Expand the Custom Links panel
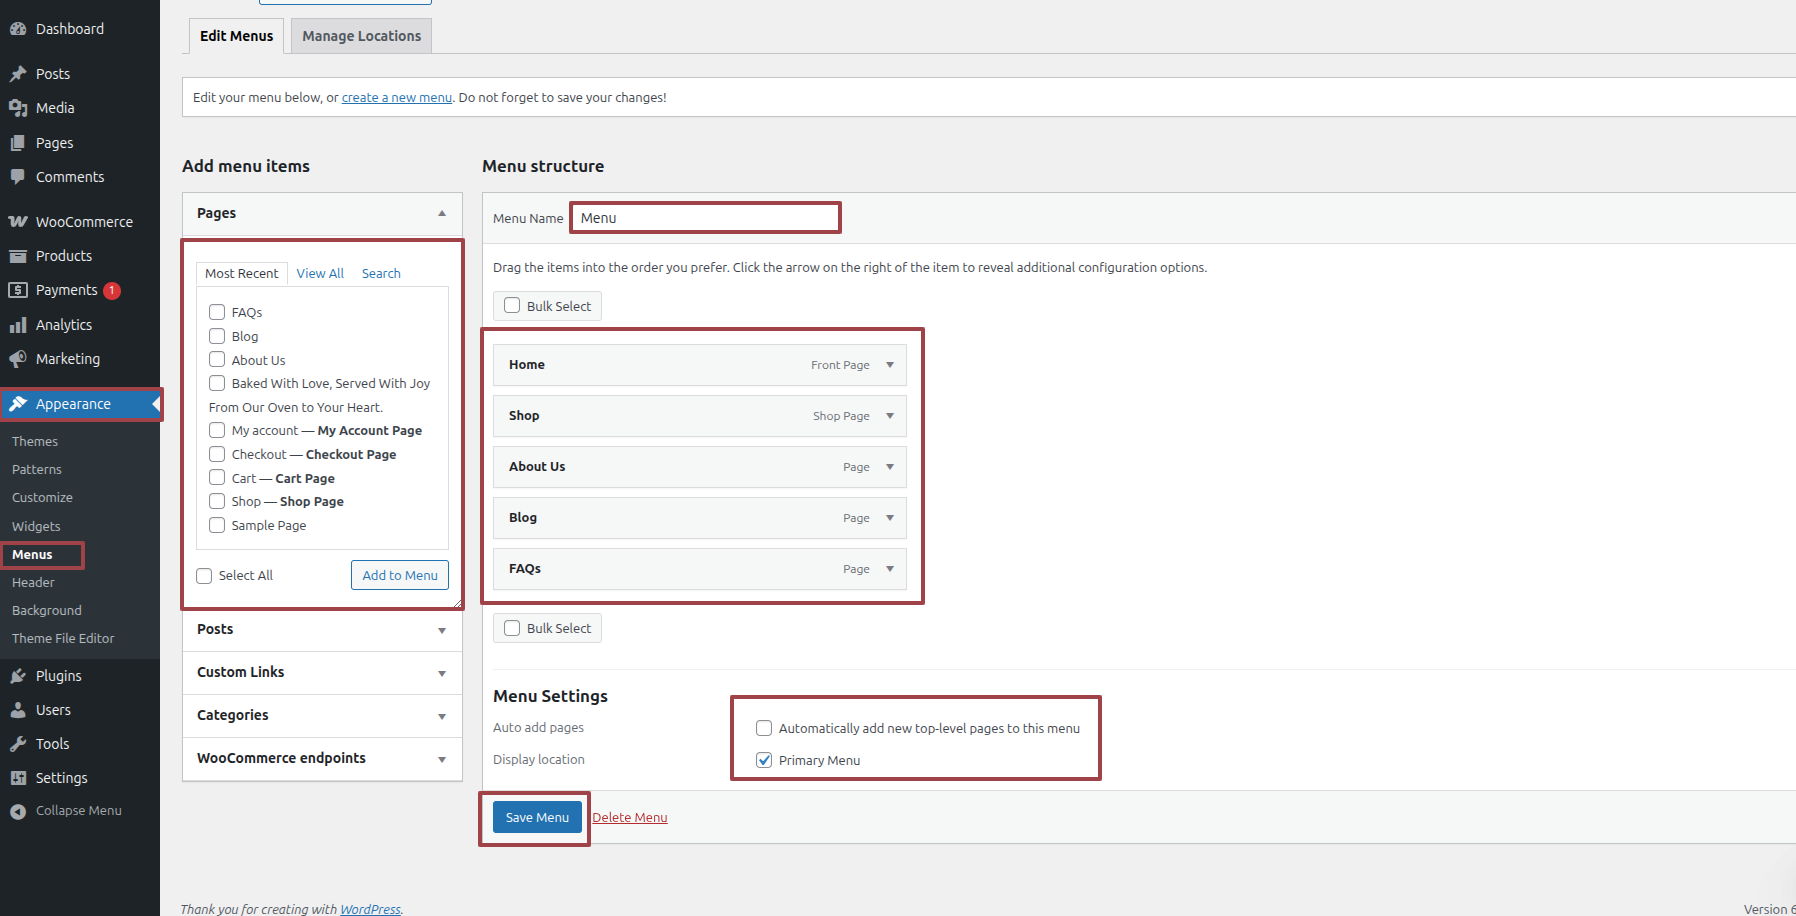 click(442, 673)
